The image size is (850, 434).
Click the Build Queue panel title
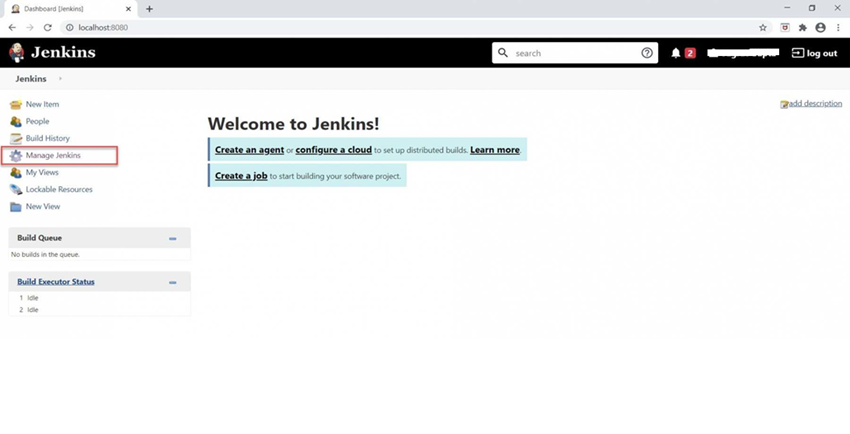point(40,238)
